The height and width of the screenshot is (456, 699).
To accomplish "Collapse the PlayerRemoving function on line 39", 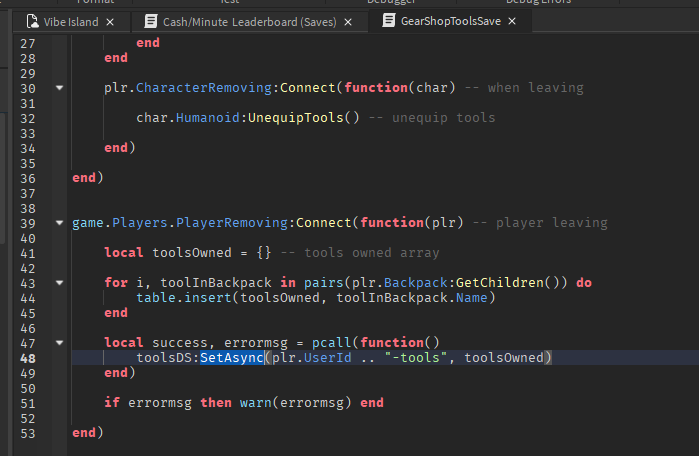I will [59, 222].
